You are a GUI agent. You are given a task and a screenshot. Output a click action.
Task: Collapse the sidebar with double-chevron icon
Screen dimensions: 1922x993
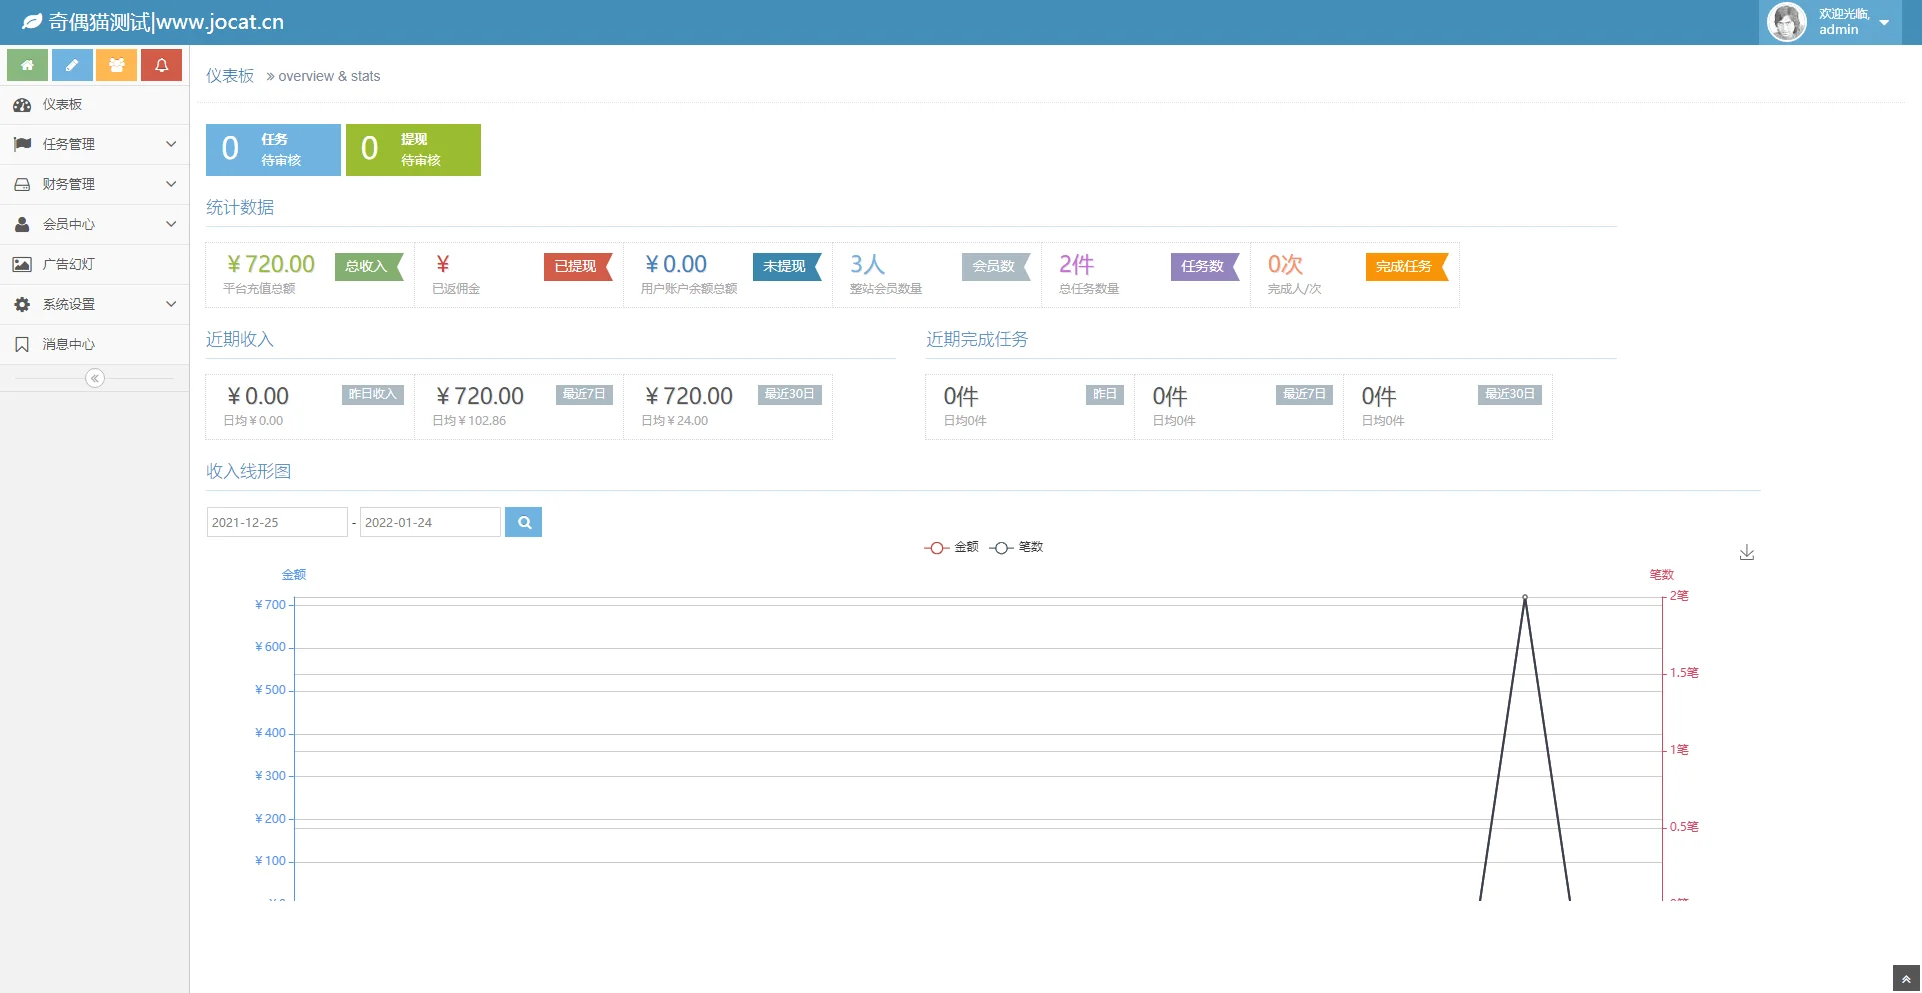95,378
